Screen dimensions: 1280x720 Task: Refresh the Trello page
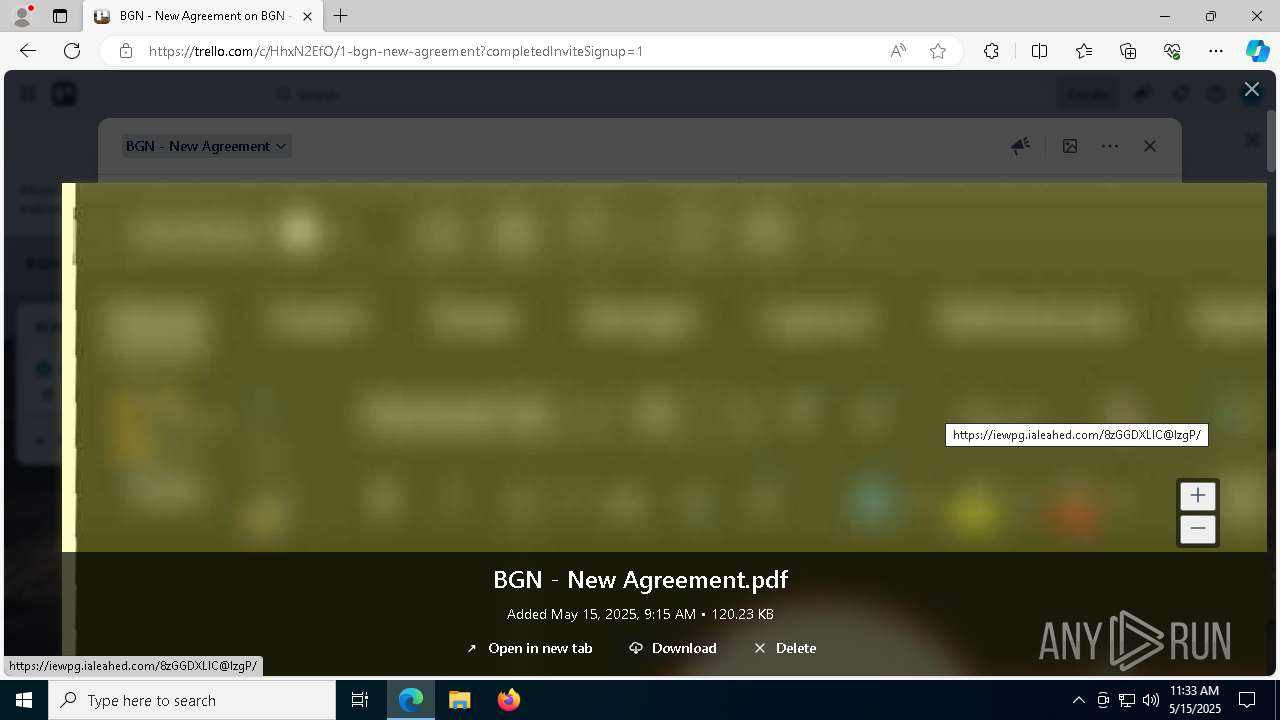(x=72, y=51)
